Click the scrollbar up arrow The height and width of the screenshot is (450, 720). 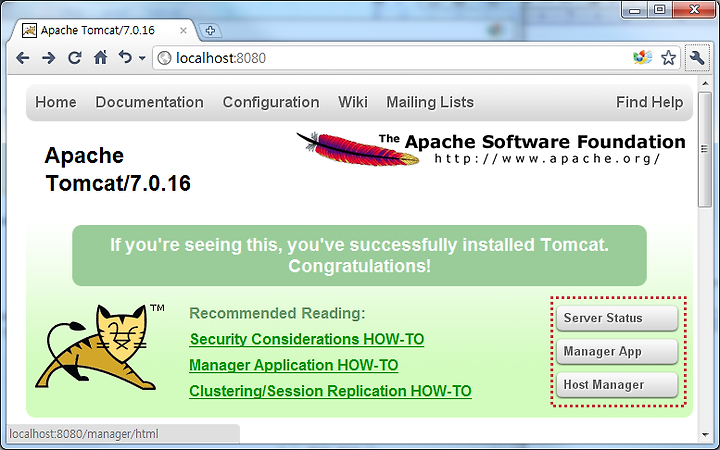pyautogui.click(x=705, y=84)
